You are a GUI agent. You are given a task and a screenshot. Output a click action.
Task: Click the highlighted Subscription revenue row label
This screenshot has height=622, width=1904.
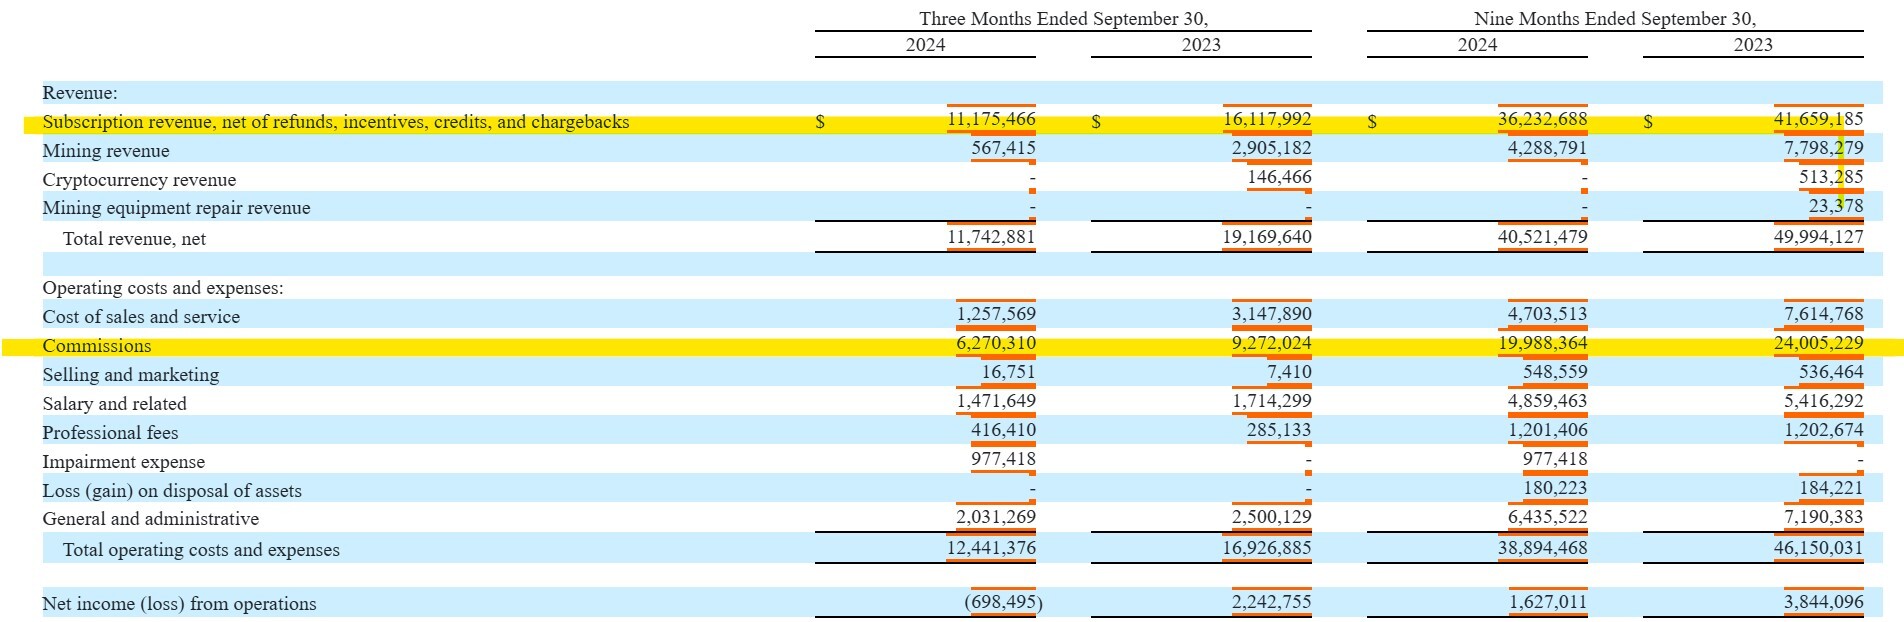[x=335, y=122]
